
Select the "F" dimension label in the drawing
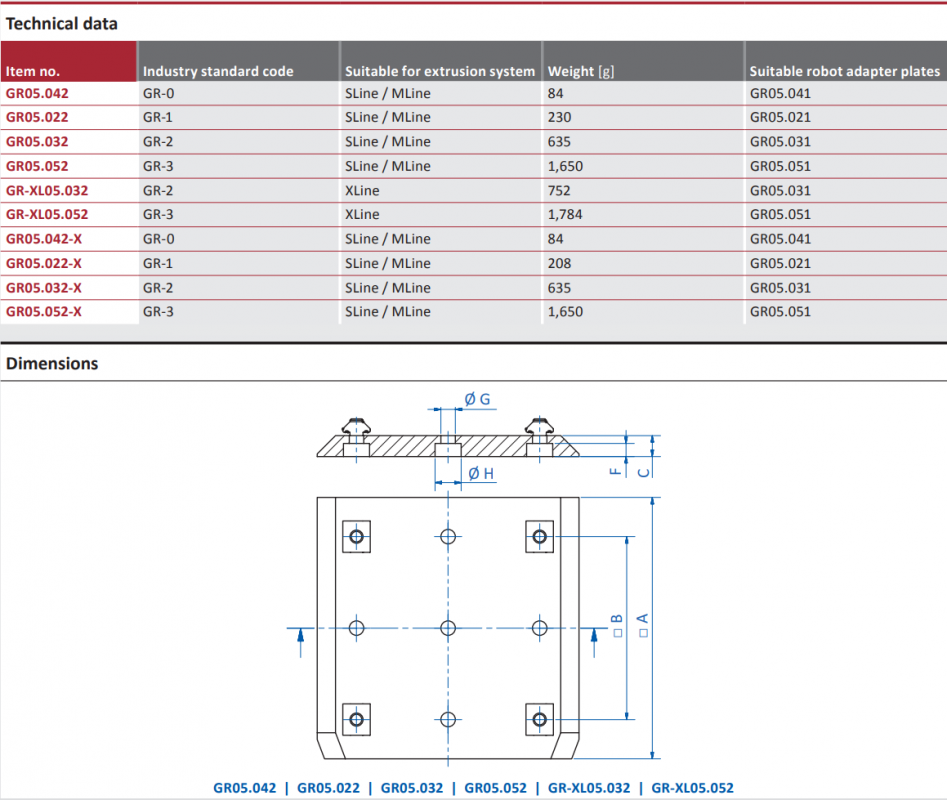615,472
